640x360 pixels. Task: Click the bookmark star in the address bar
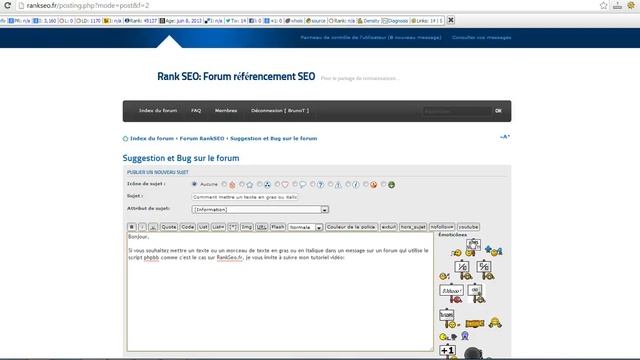pyautogui.click(x=604, y=6)
